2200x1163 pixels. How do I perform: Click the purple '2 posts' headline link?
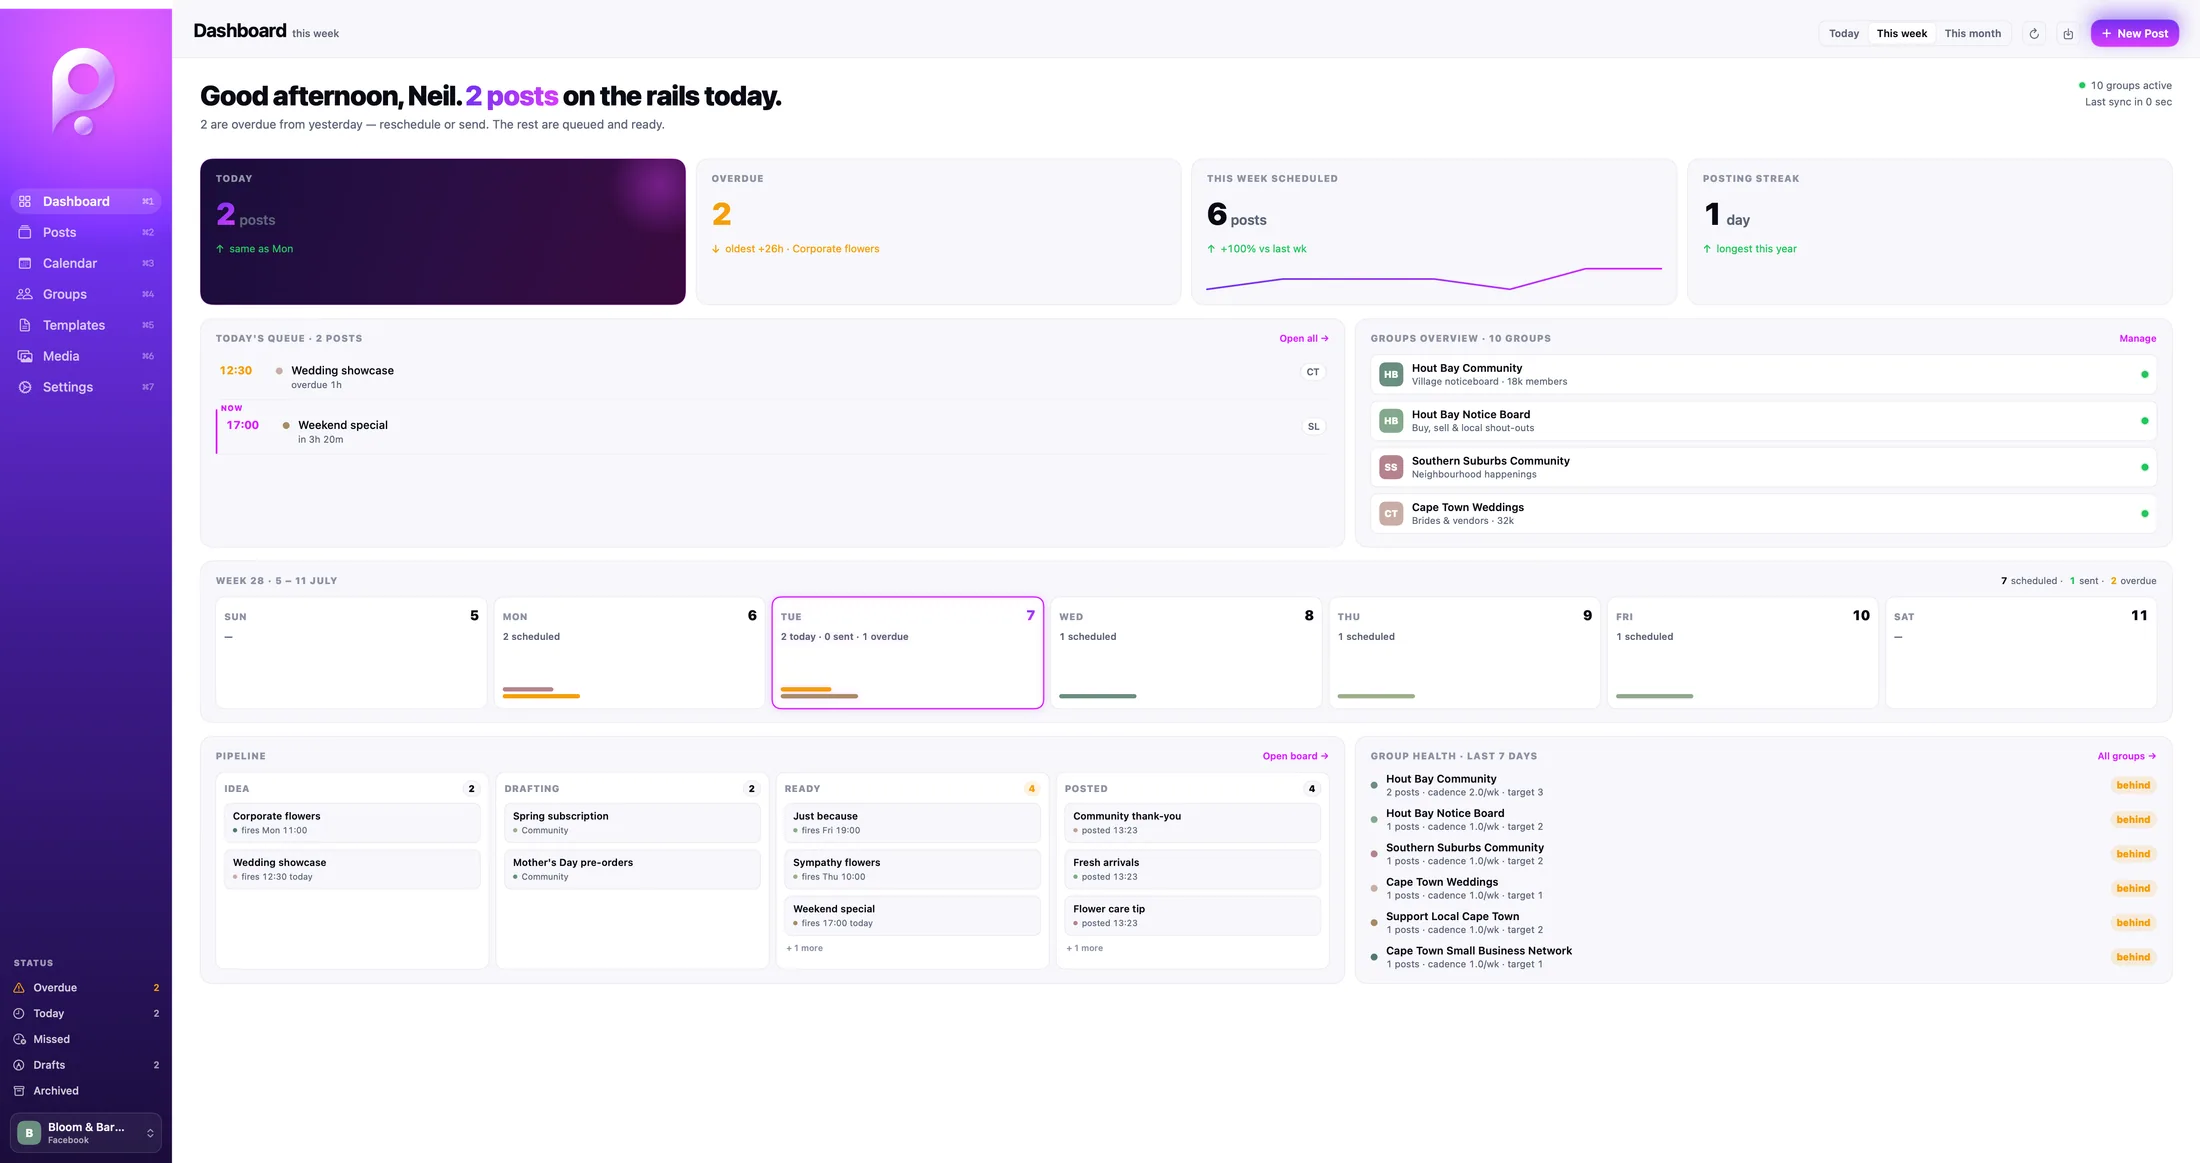pyautogui.click(x=512, y=96)
